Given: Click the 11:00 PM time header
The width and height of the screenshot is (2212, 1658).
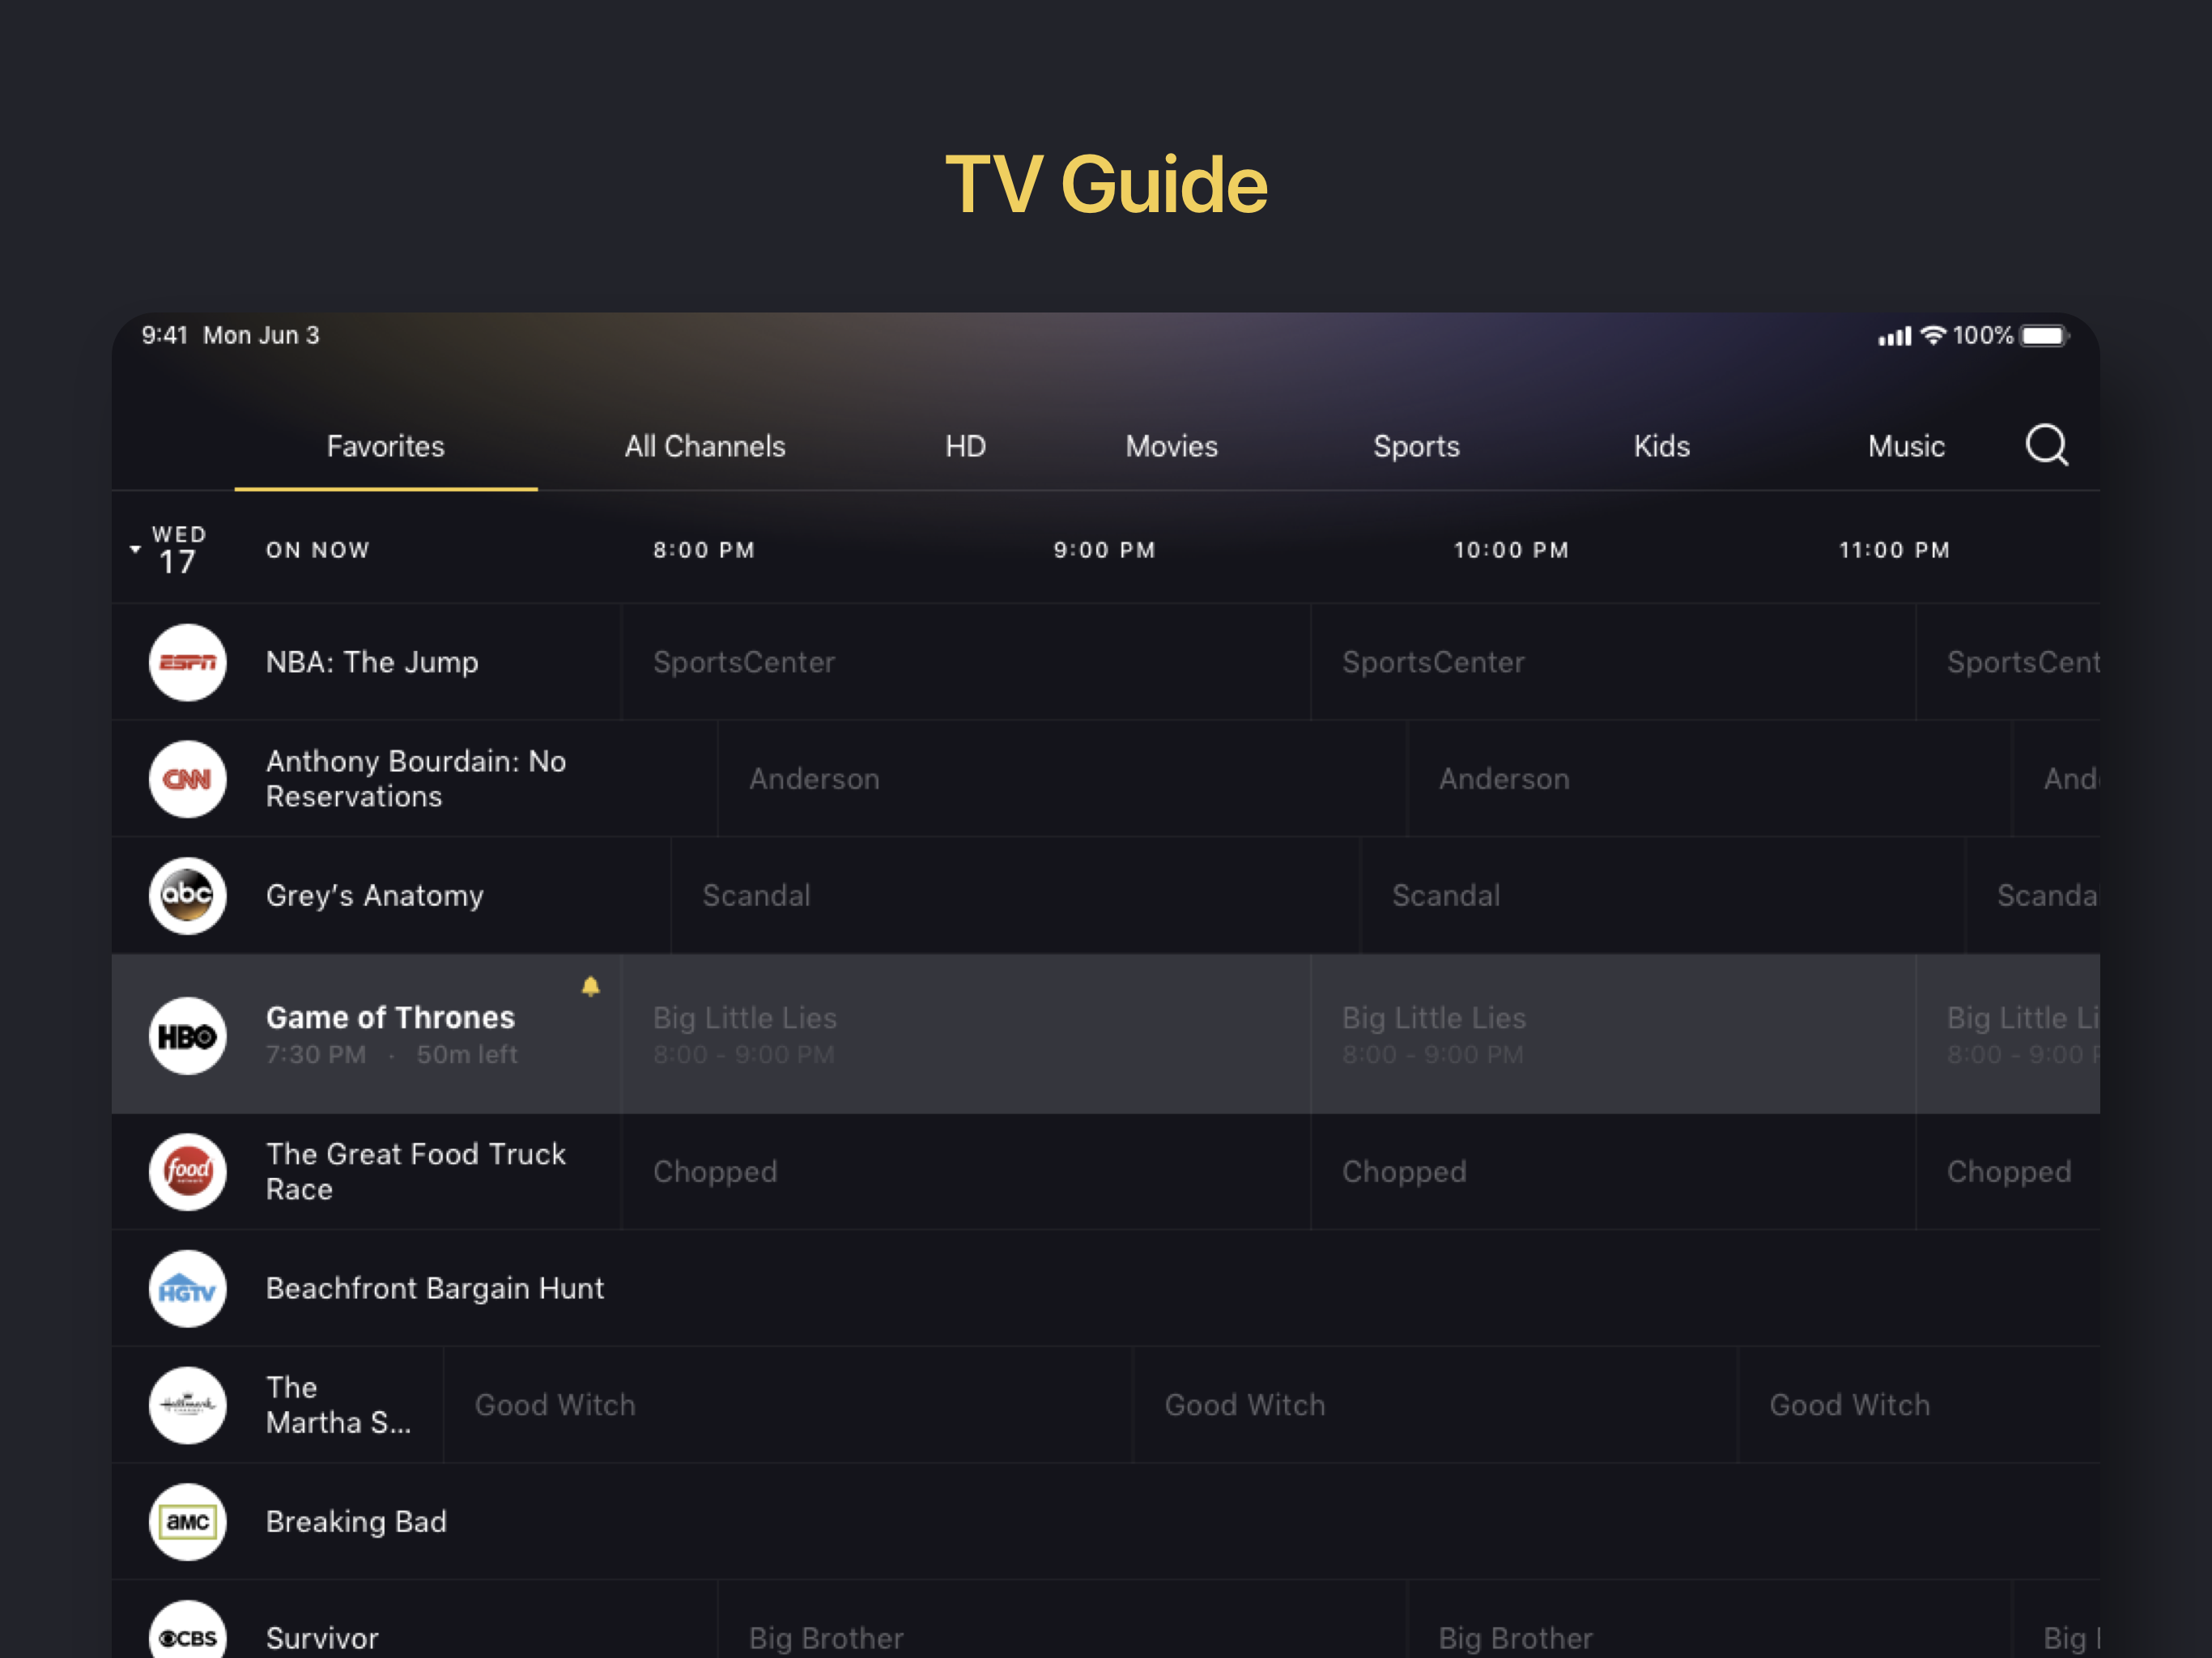Looking at the screenshot, I should click(x=1894, y=550).
